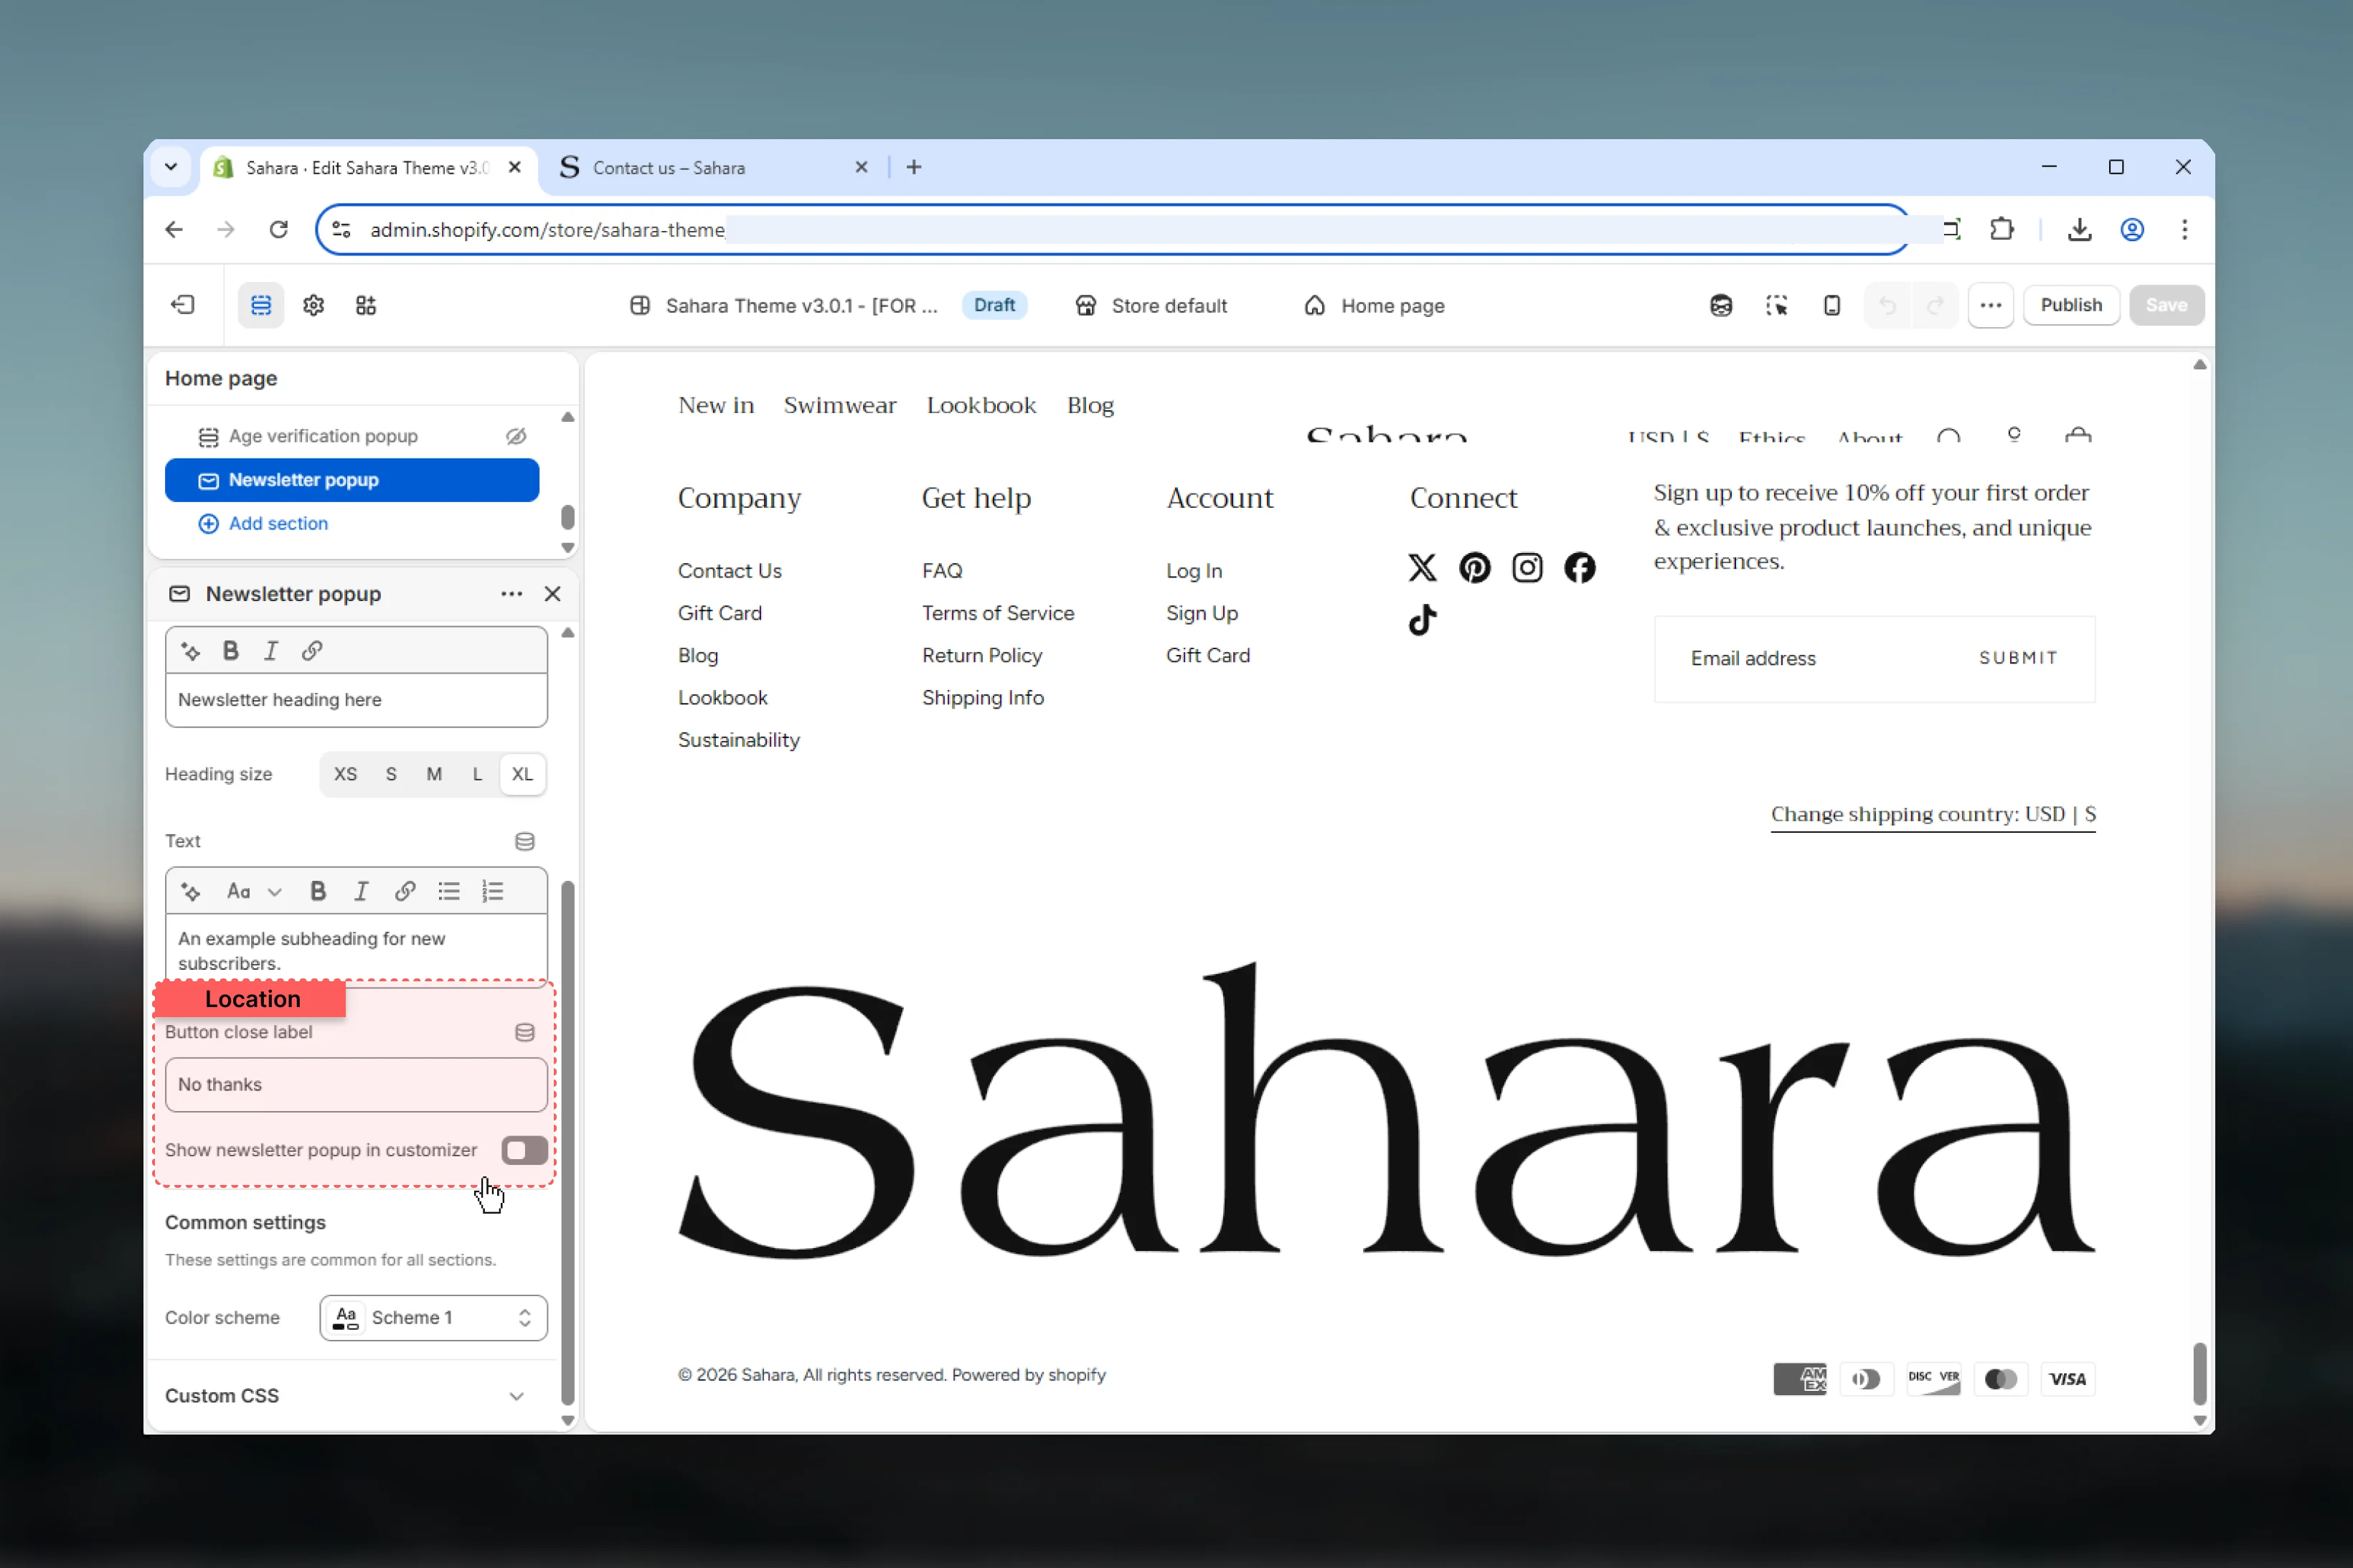
Task: Open Sahara Theme v3.0.1 theme selector
Action: point(802,305)
